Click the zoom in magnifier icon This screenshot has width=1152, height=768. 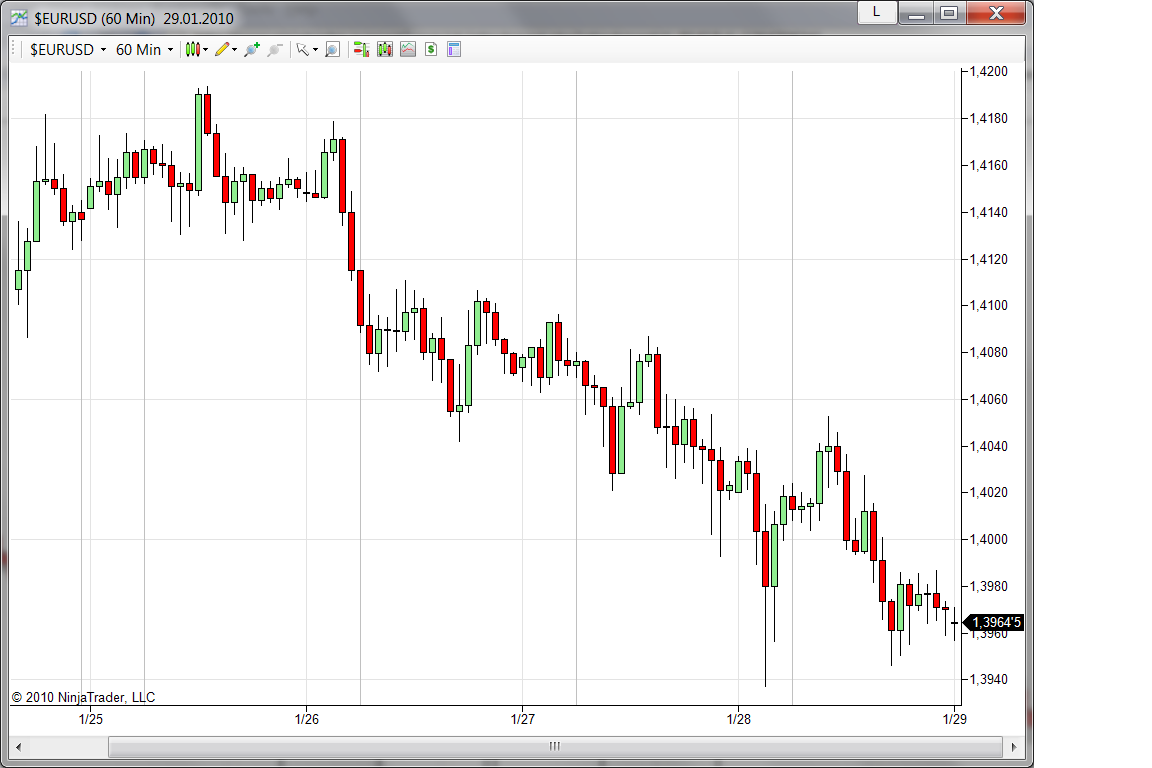[x=252, y=49]
